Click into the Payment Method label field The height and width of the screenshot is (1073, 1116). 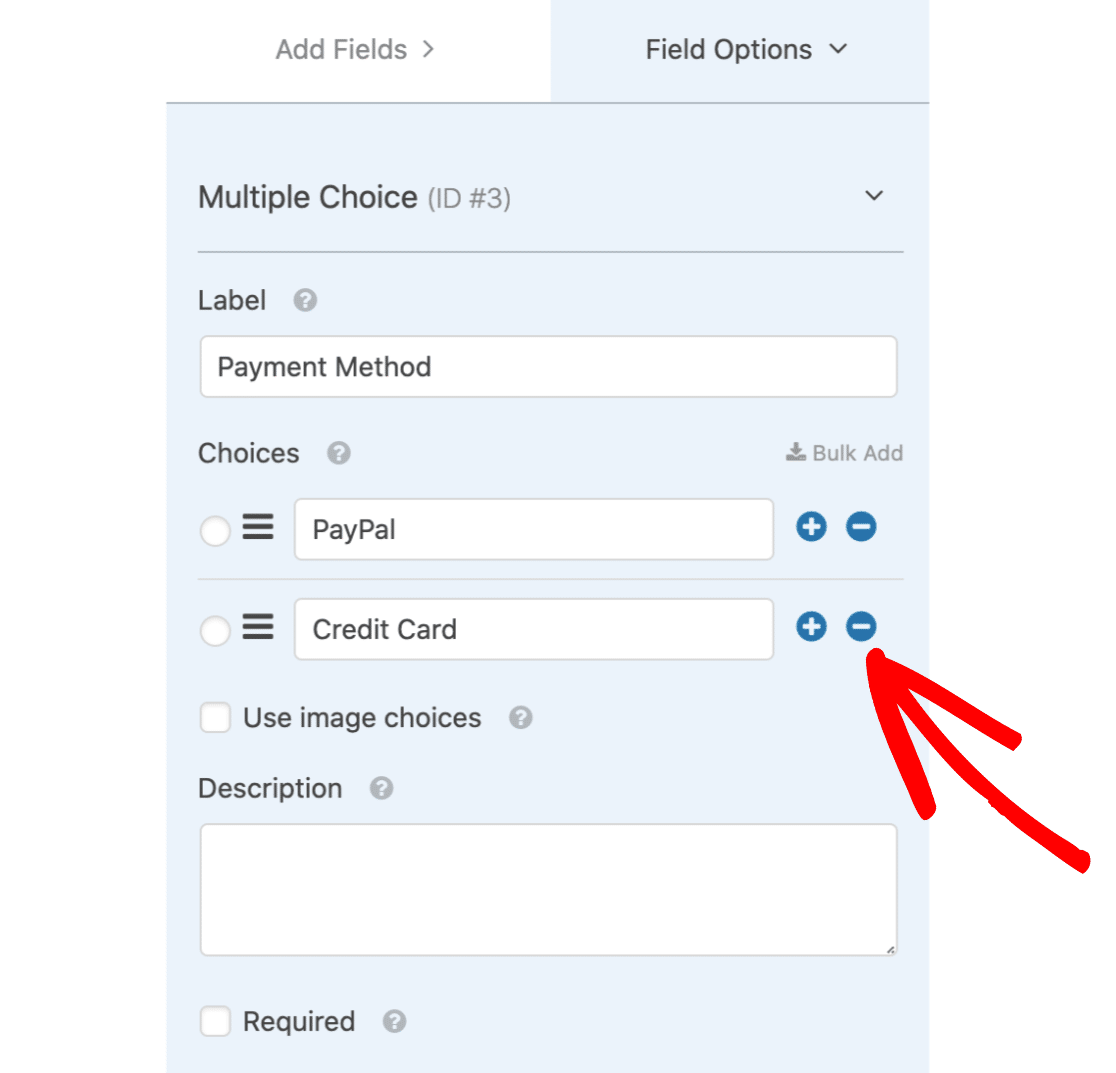pos(548,367)
